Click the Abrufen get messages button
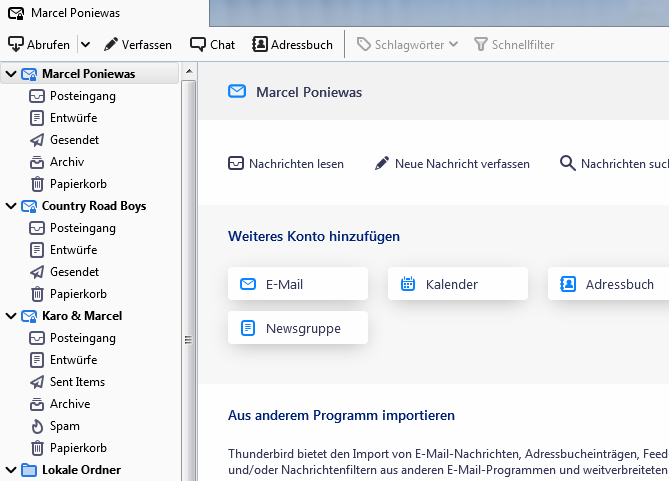Screen dimensions: 669x481 point(39,44)
